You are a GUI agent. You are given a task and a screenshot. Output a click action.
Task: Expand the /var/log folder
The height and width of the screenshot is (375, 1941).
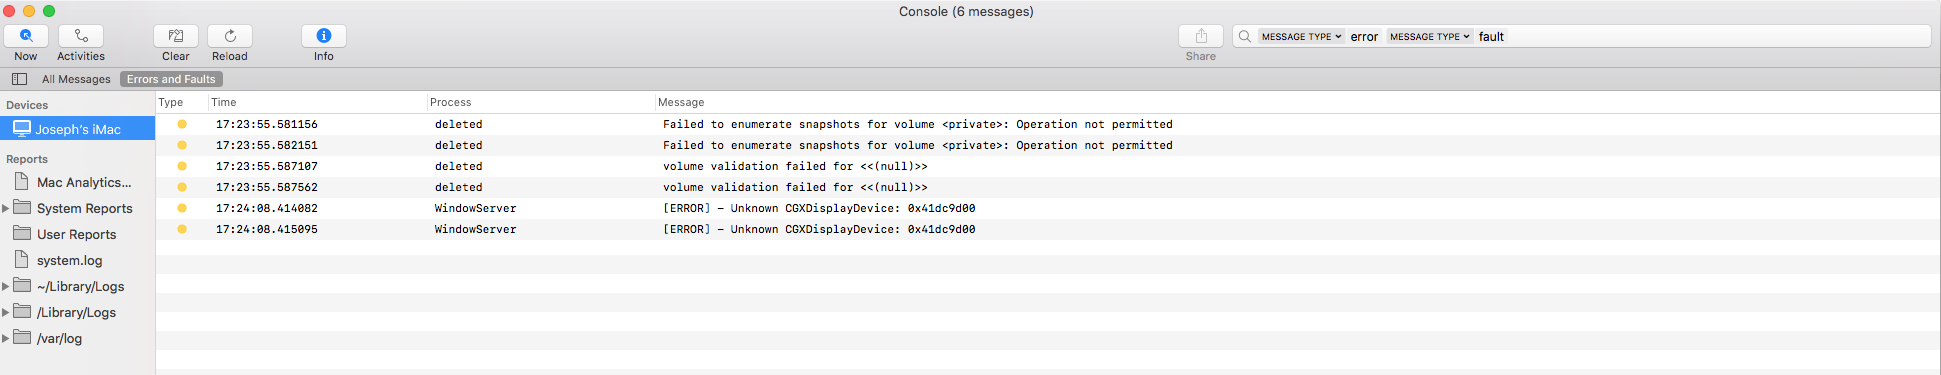point(5,338)
